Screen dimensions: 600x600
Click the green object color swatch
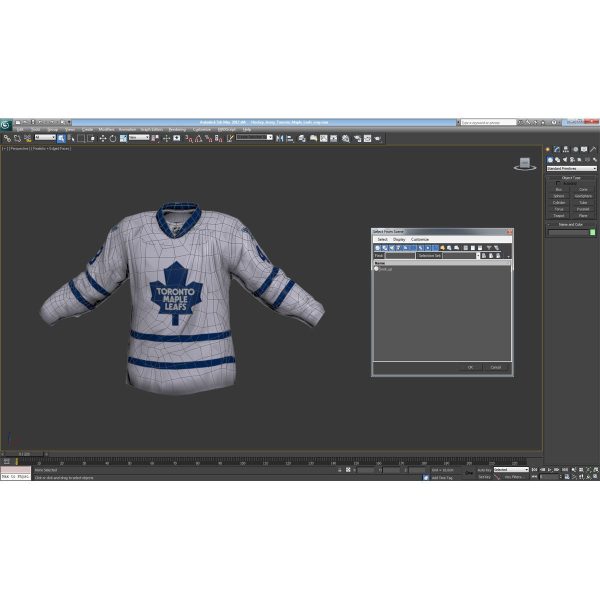pos(593,232)
